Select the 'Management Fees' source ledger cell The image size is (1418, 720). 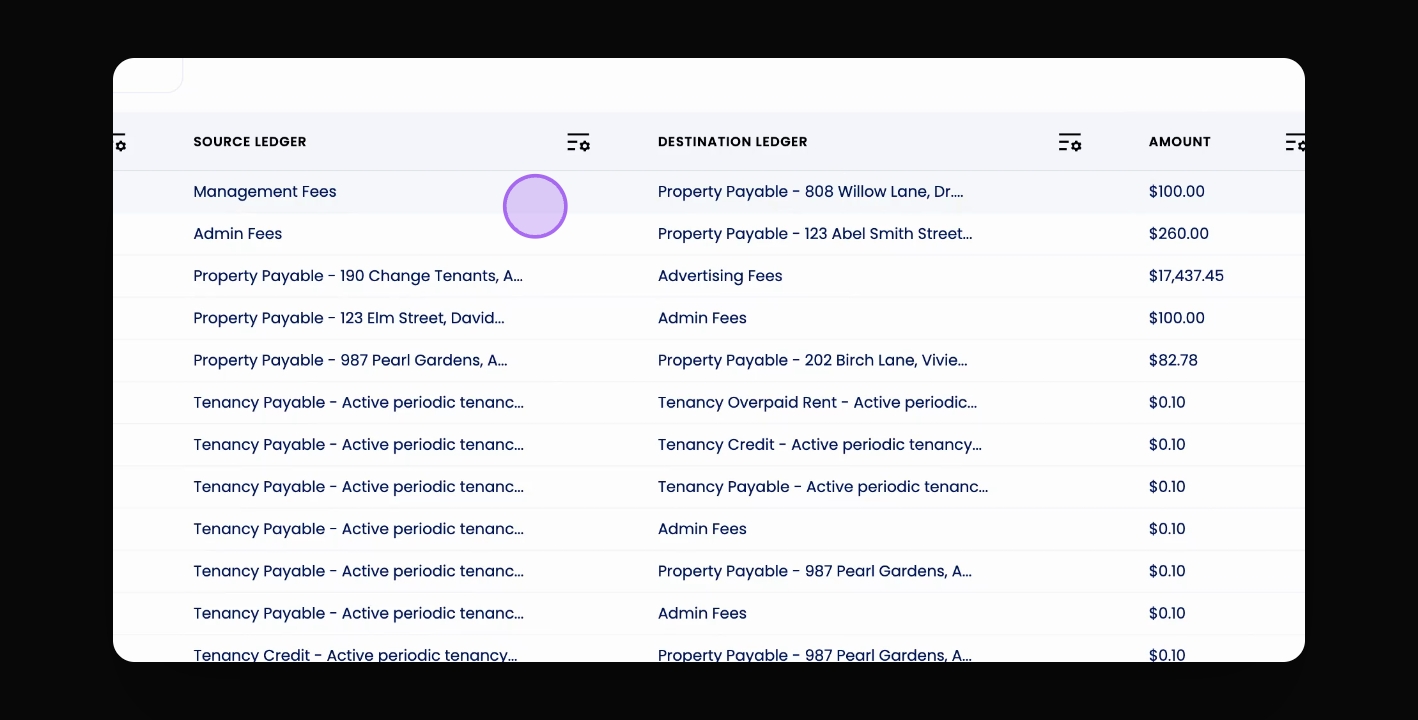[x=265, y=192]
